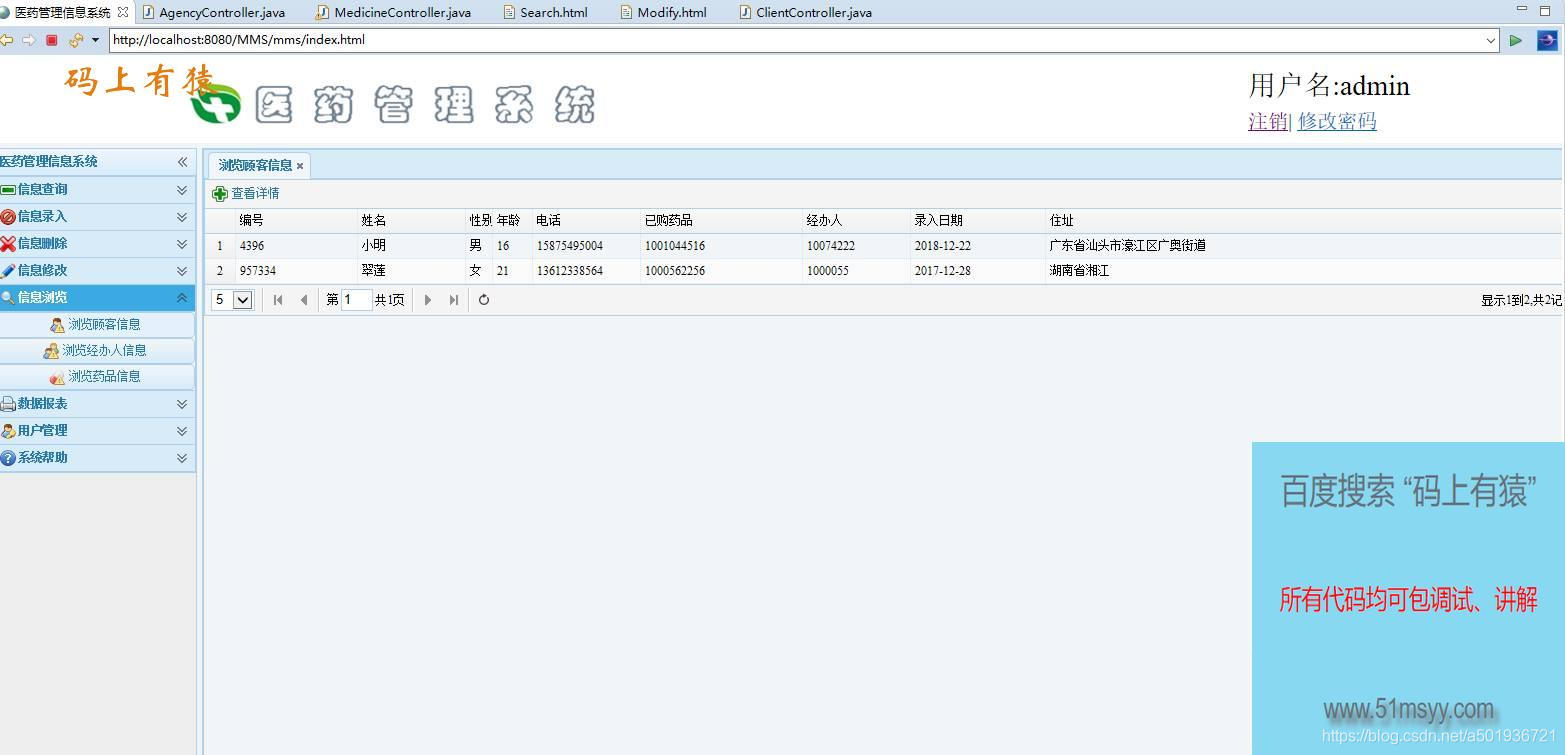Click the browser forward arrow icon

point(28,40)
